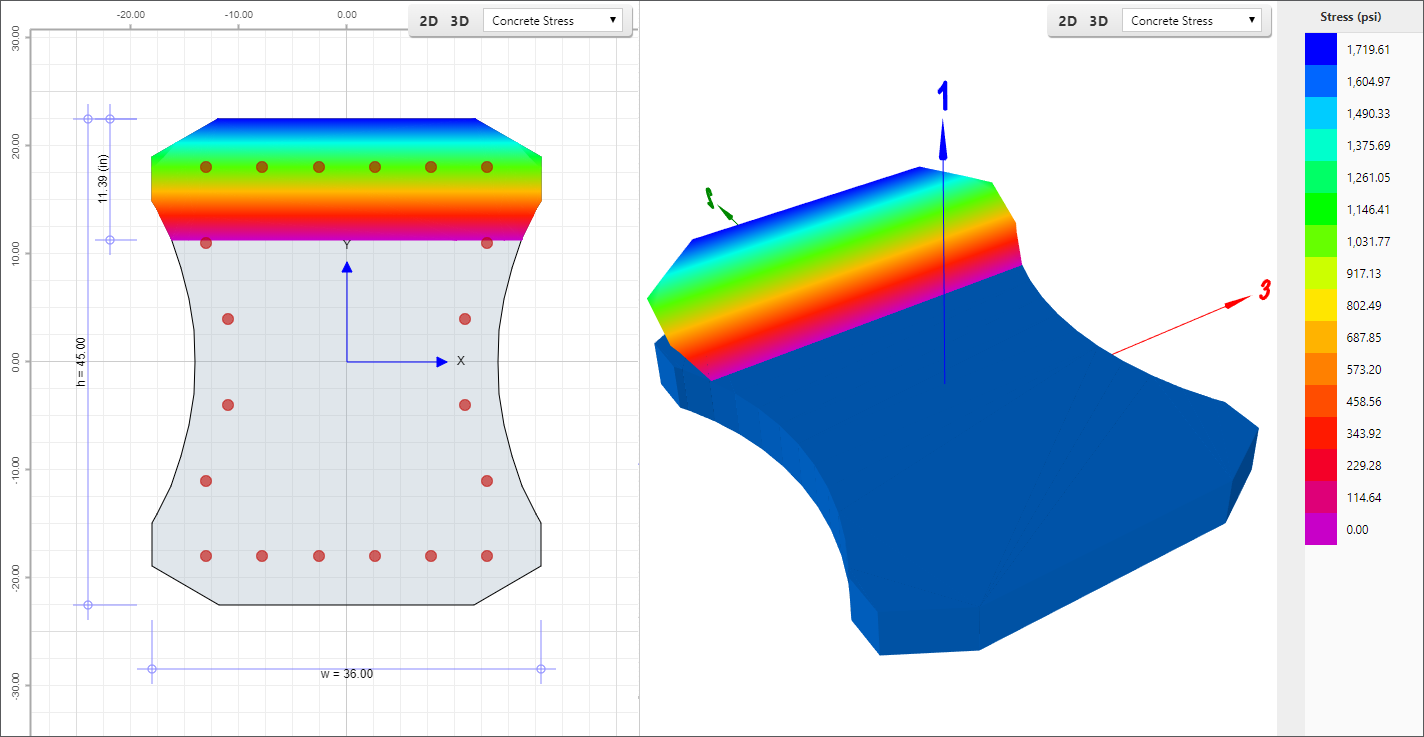Select the bottom-right corner rebar in the section
1424x737 pixels.
tap(487, 556)
